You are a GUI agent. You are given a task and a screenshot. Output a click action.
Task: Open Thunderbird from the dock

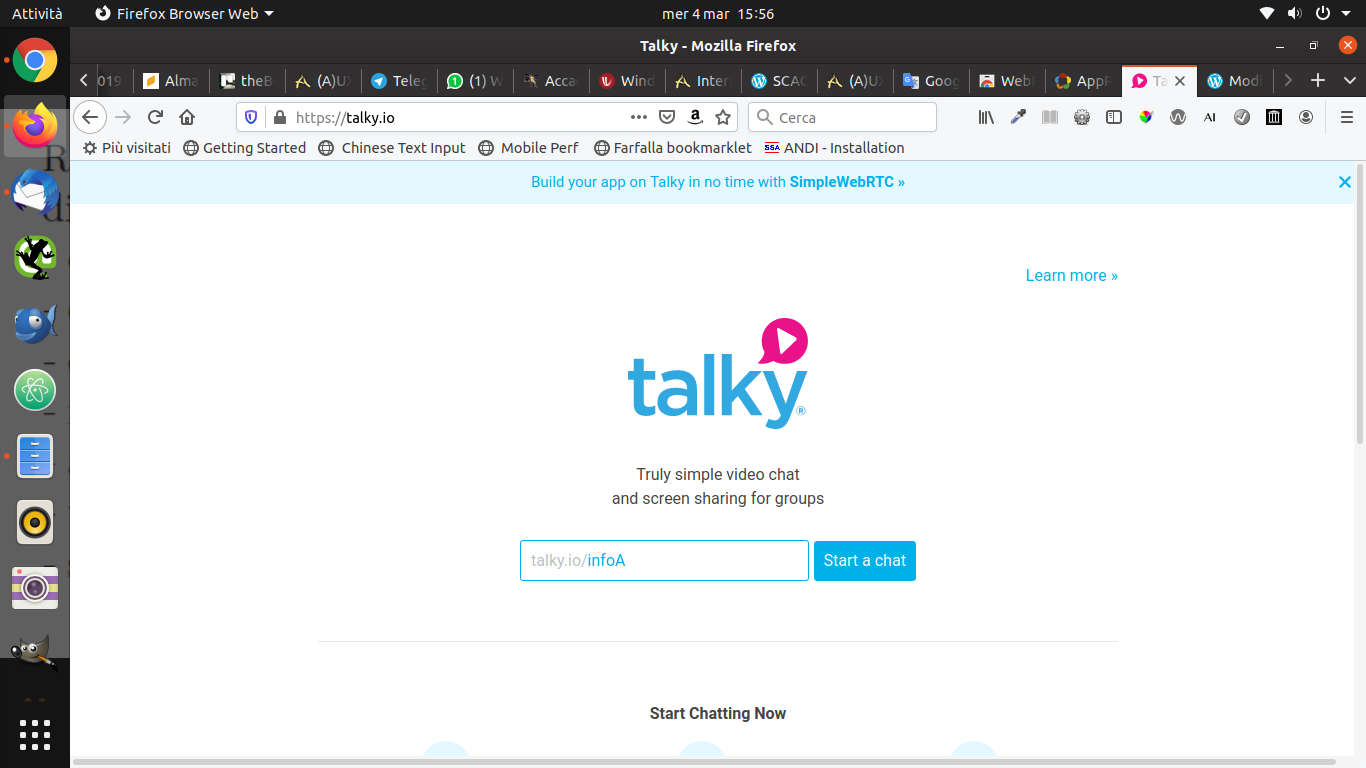[35, 192]
